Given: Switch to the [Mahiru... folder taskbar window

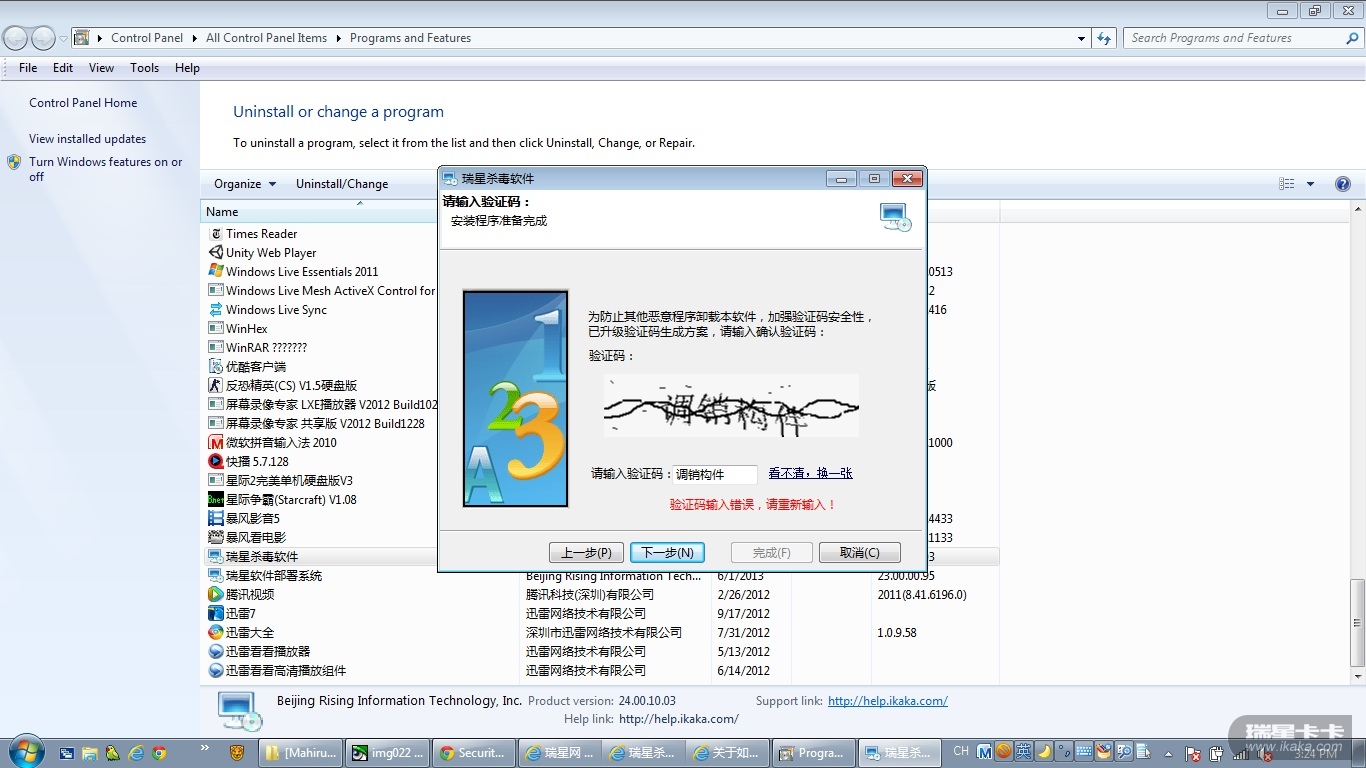Looking at the screenshot, I should (300, 753).
